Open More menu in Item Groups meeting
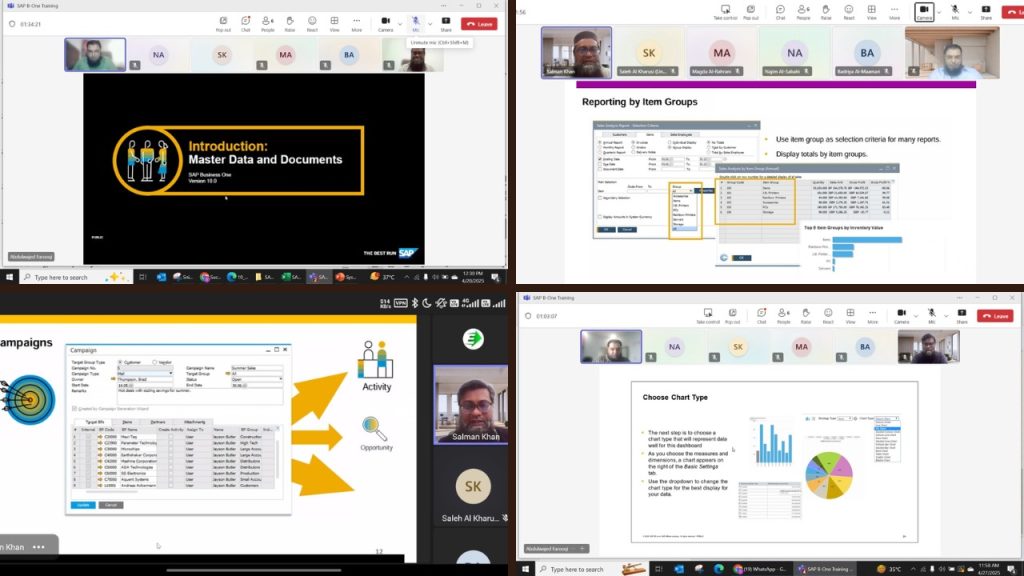The width and height of the screenshot is (1024, 576). (895, 12)
